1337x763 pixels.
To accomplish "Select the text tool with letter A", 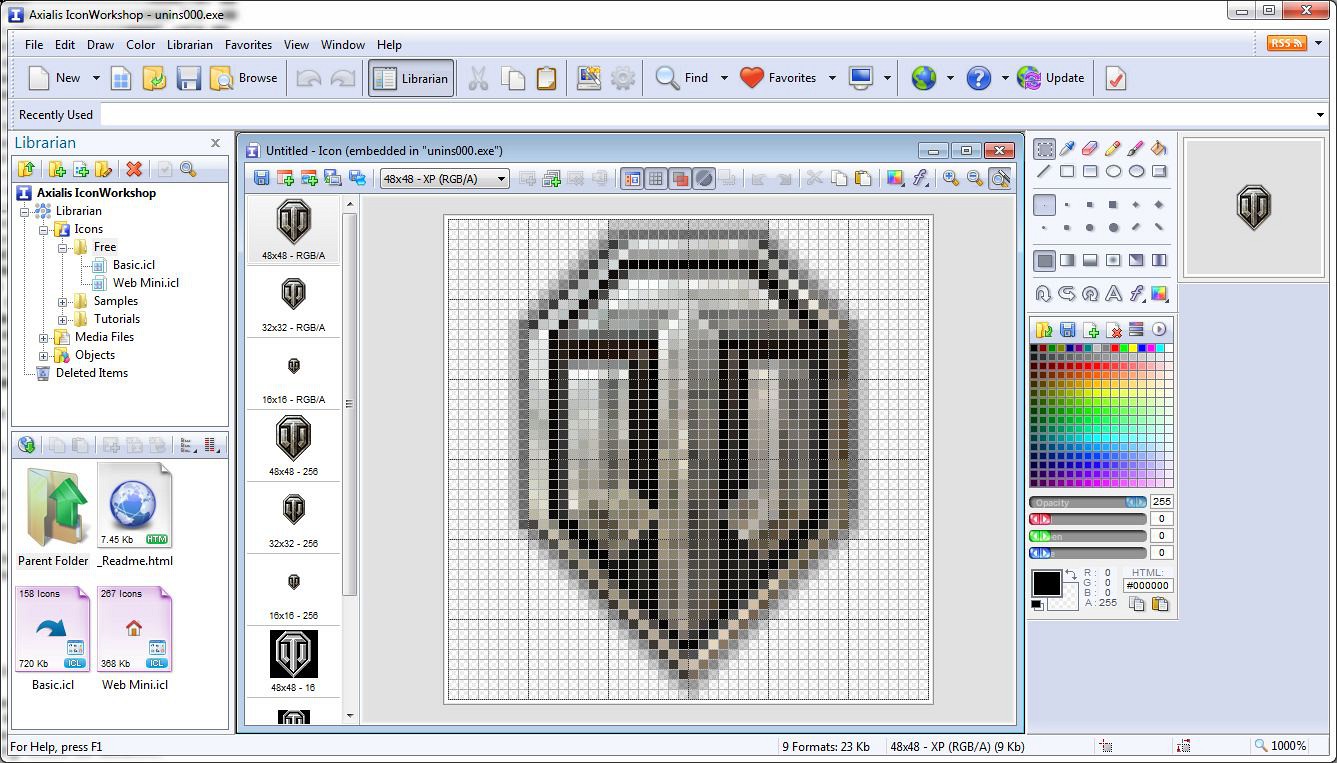I will (1113, 294).
